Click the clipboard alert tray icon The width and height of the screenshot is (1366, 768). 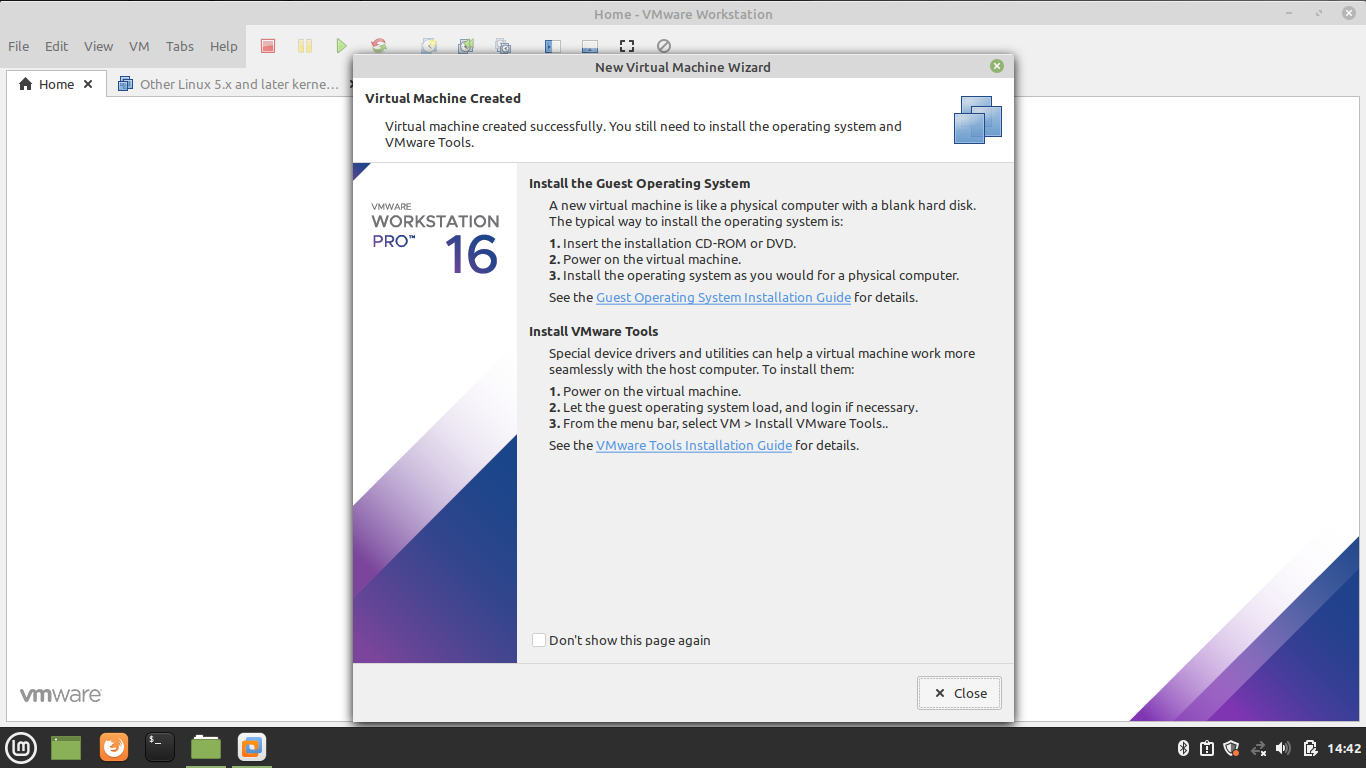tap(1207, 748)
